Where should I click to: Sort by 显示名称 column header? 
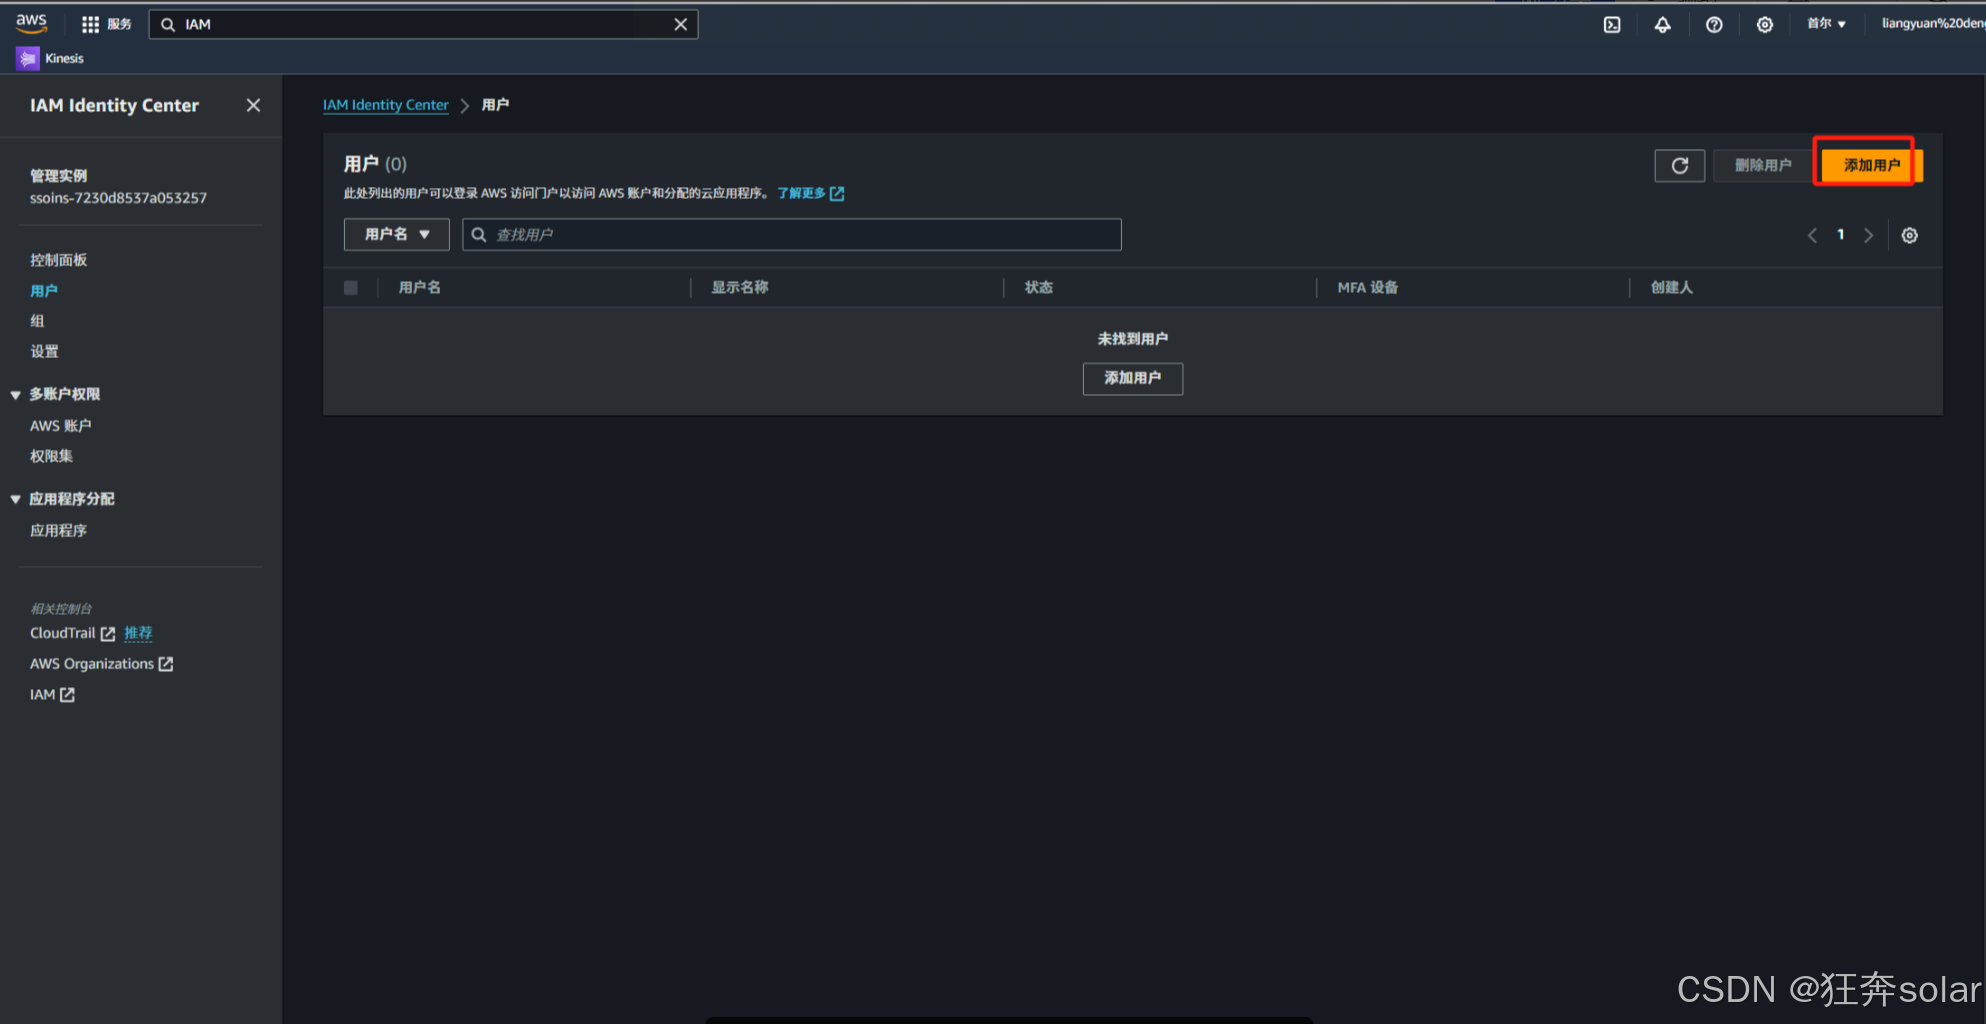click(x=740, y=288)
